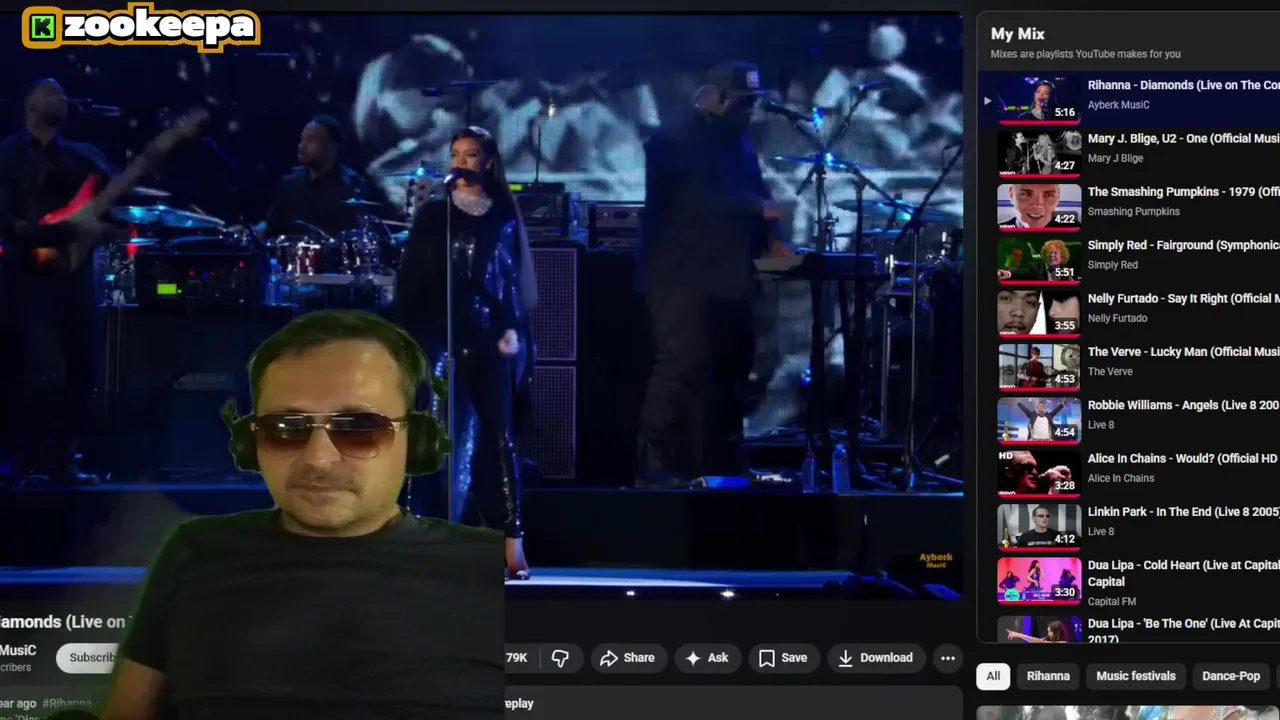Click the Subscribe button
The width and height of the screenshot is (1280, 720).
pyautogui.click(x=92, y=657)
